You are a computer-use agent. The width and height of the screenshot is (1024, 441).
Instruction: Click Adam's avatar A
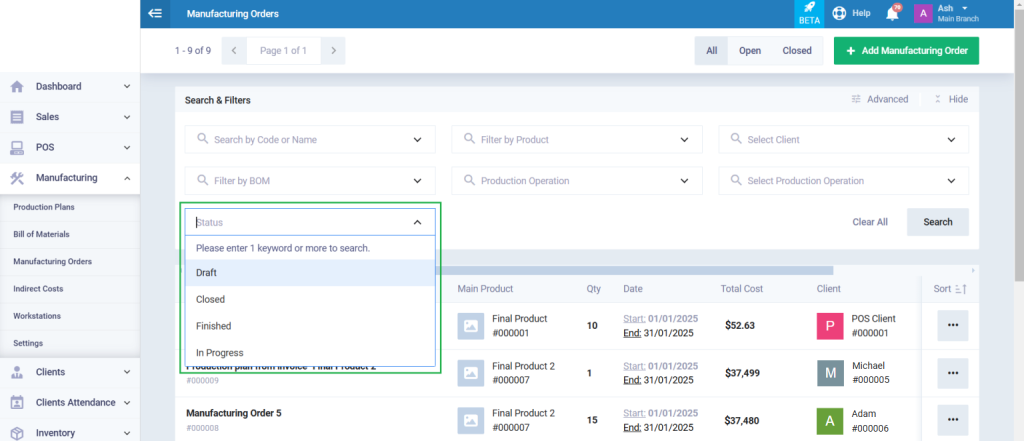coord(830,421)
